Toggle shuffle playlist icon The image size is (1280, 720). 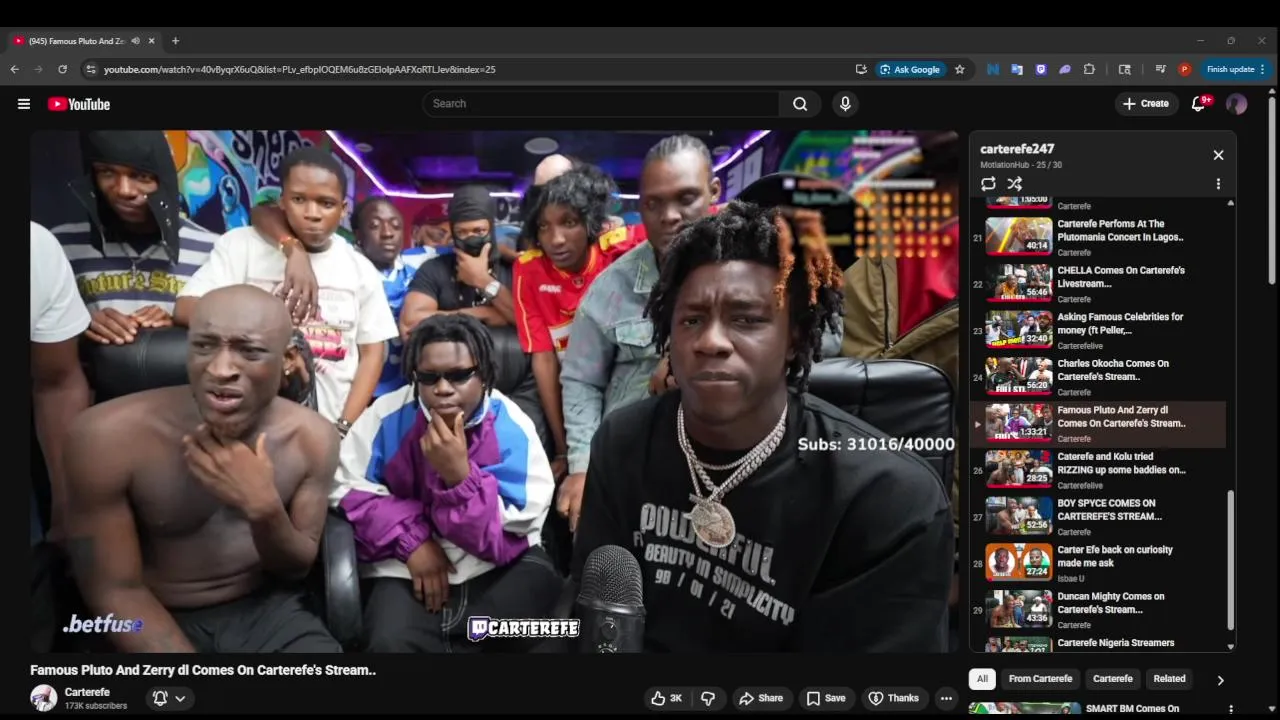tap(1014, 184)
